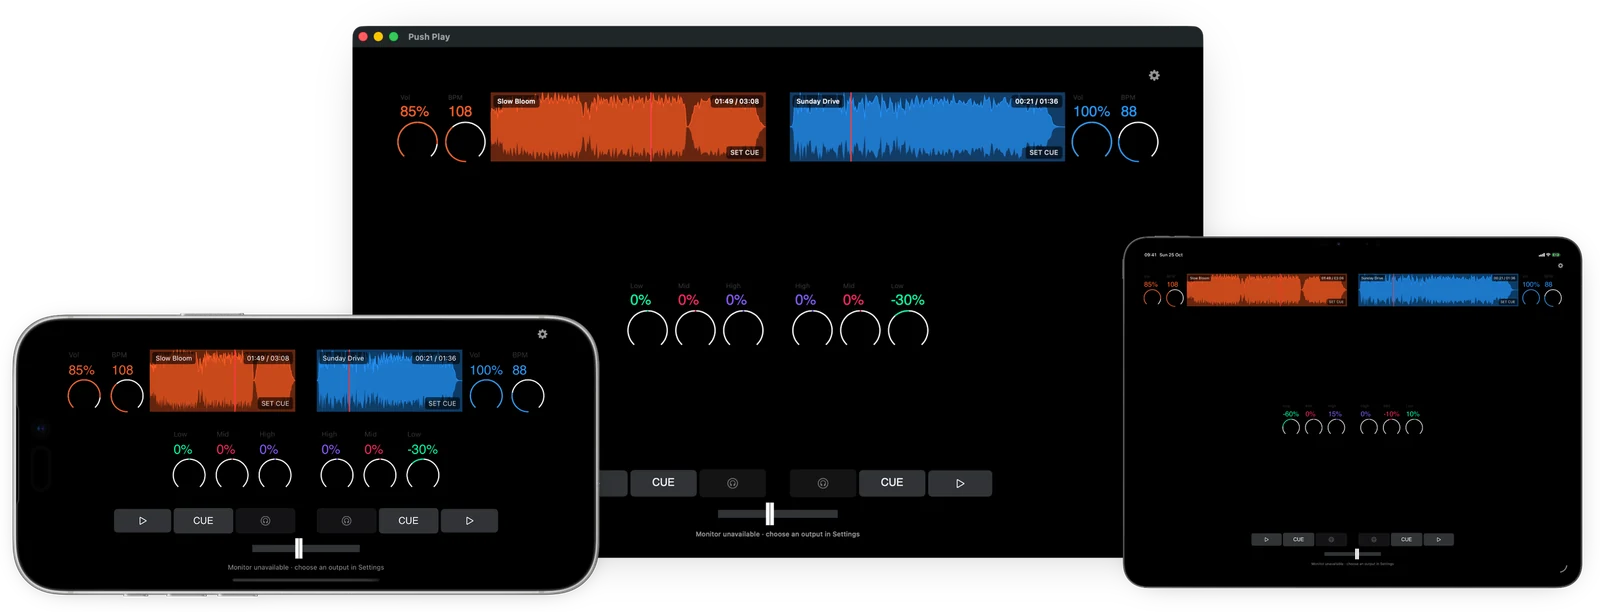Toggle right headphone monitor on the iPad

pos(1374,539)
